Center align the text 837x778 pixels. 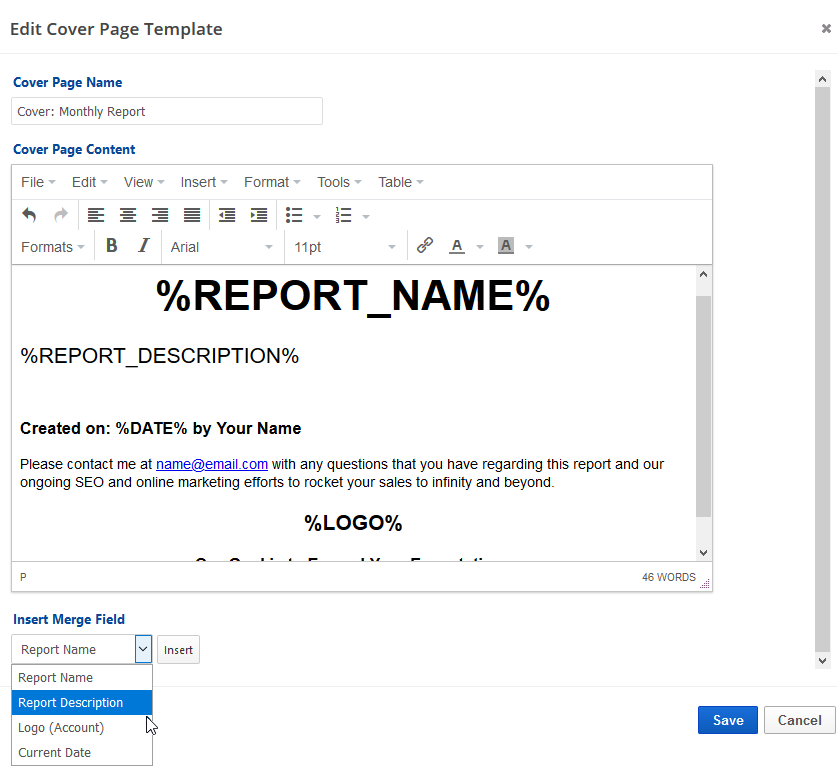tap(128, 215)
